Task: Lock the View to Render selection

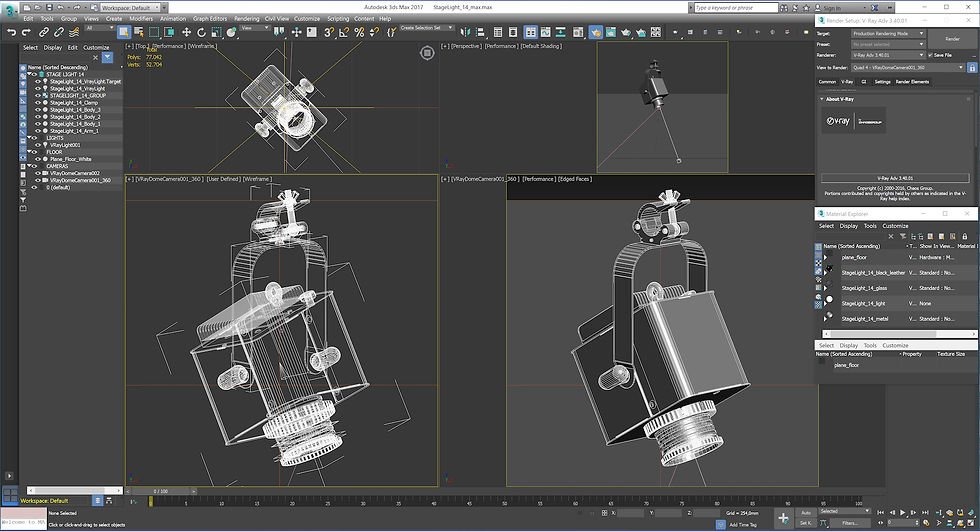Action: (970, 68)
